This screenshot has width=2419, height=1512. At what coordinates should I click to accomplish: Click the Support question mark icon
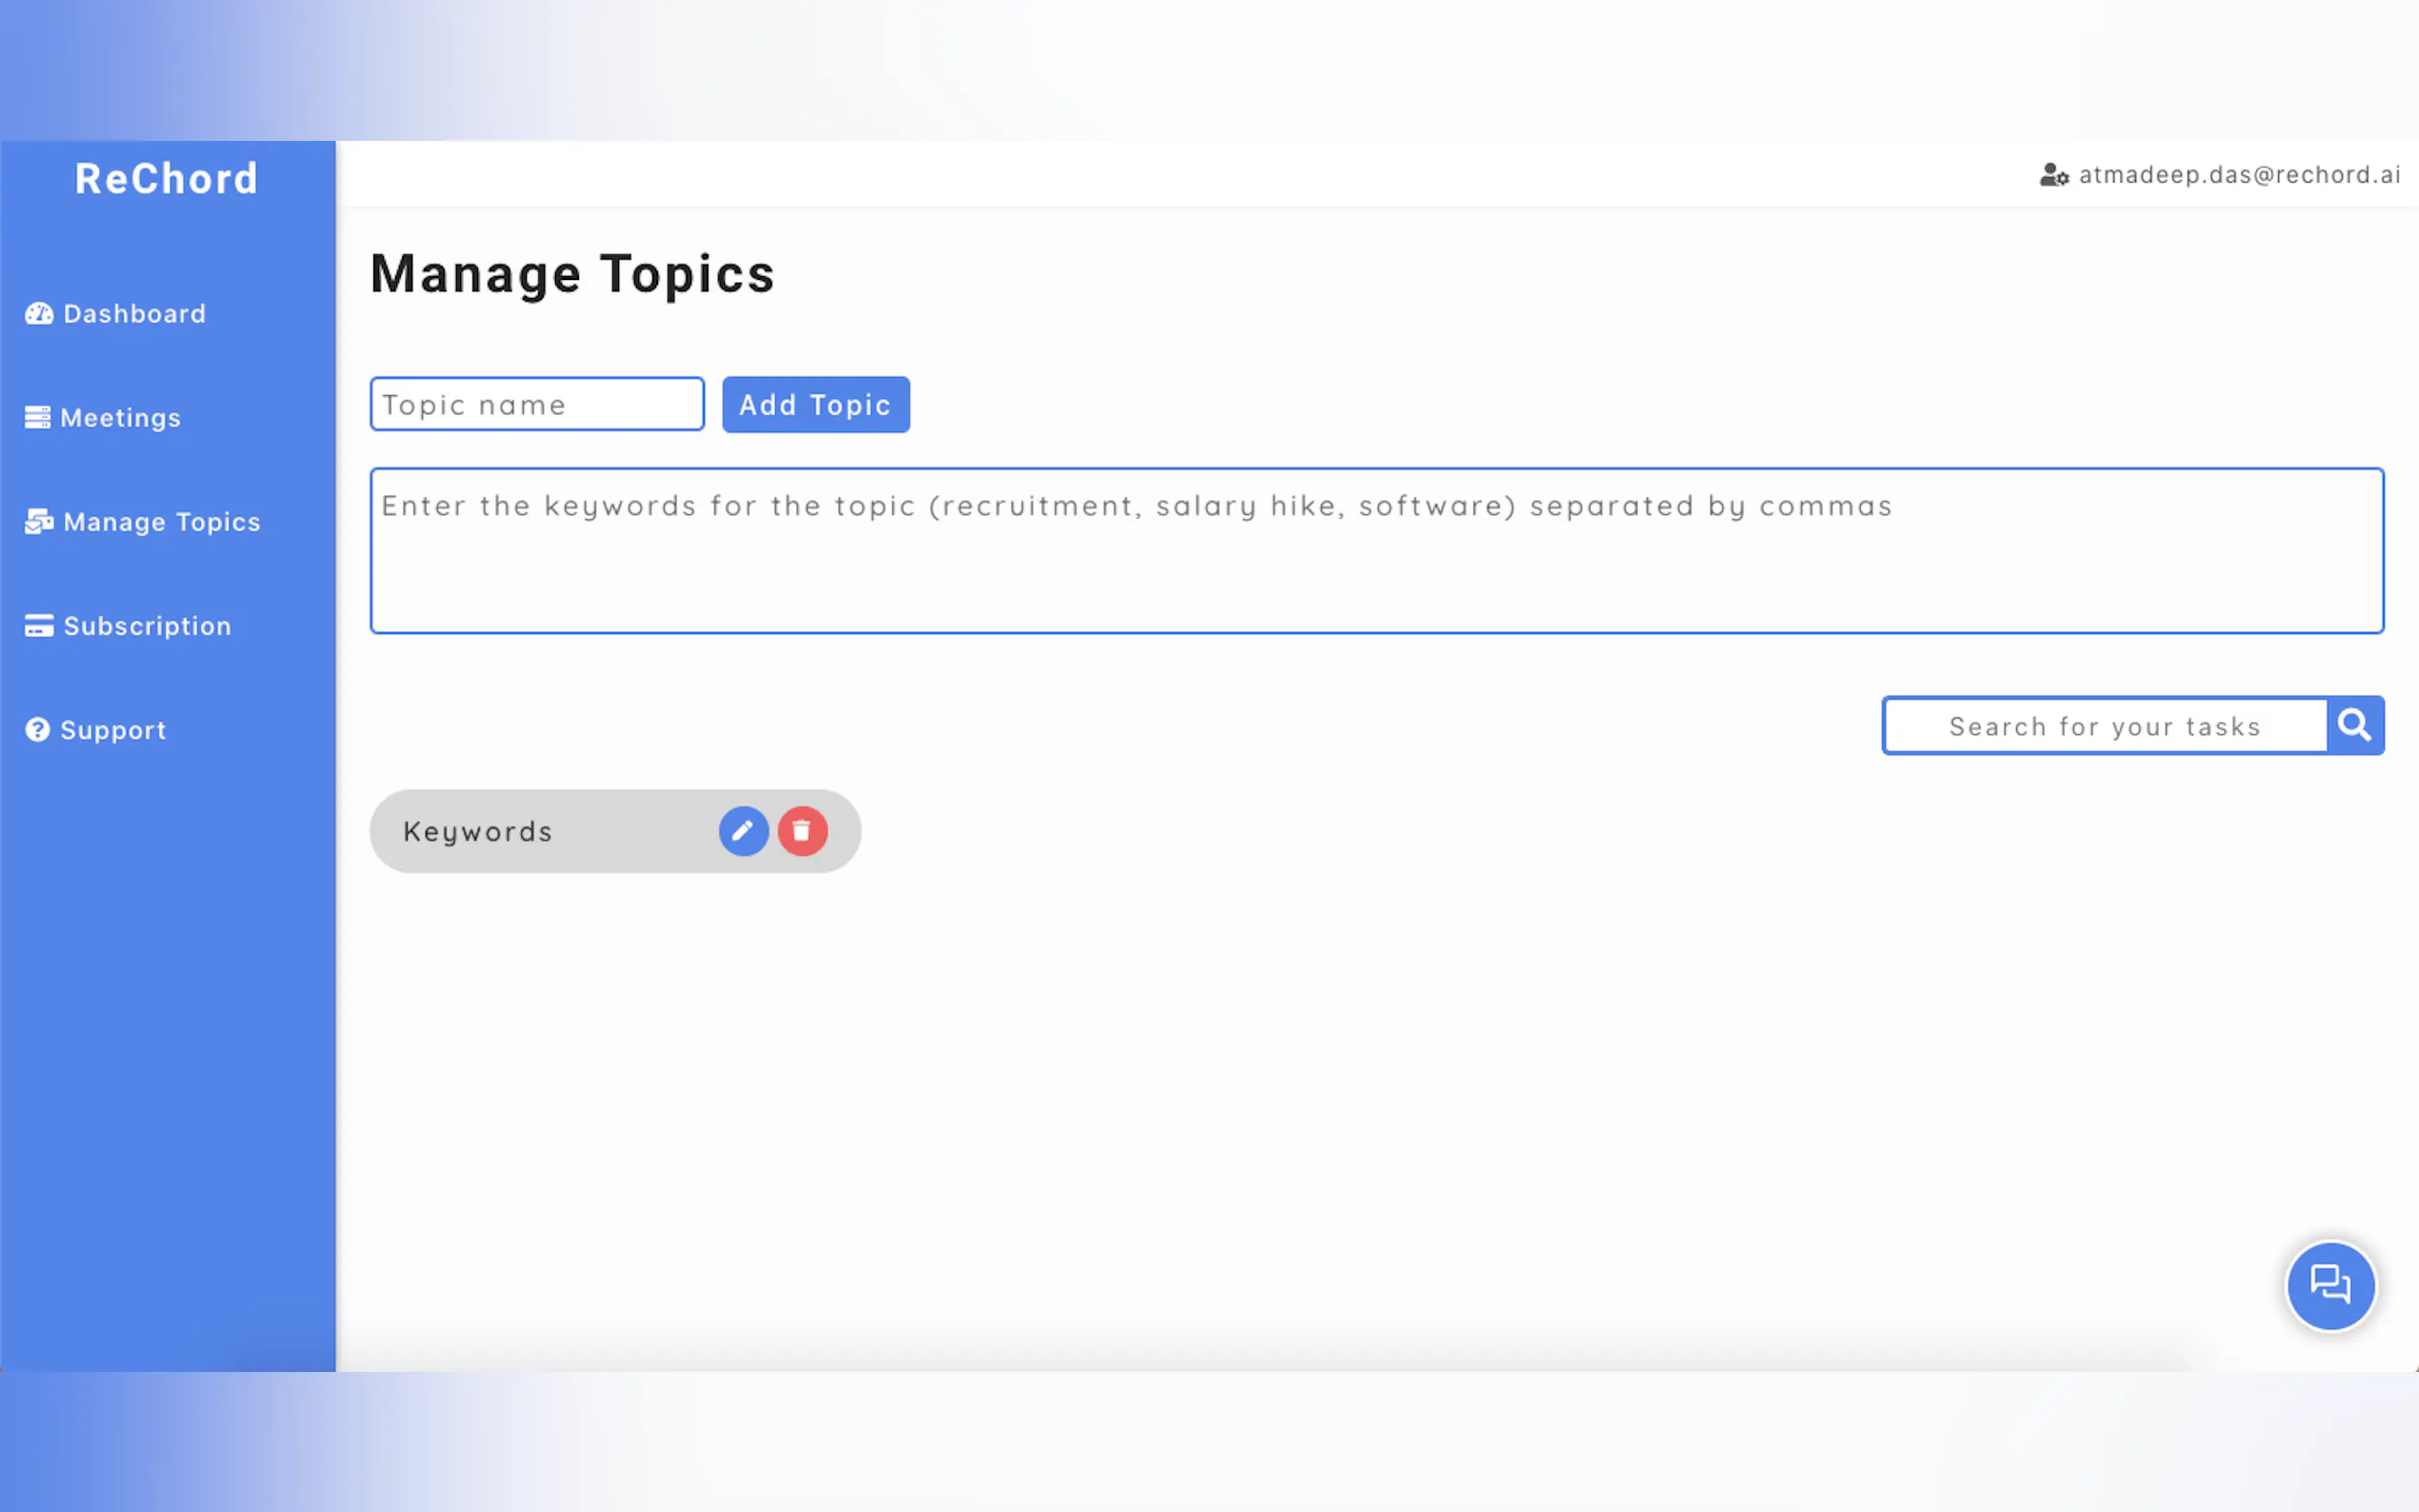tap(38, 730)
